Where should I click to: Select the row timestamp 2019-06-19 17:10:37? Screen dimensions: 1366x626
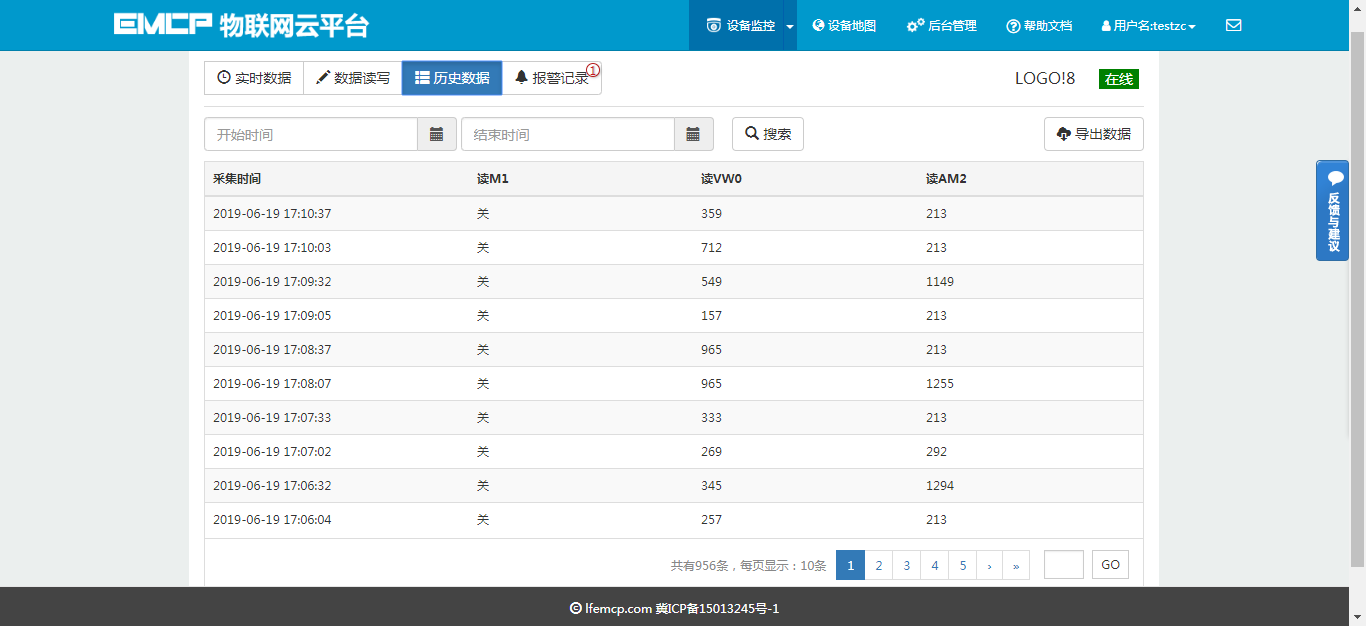[272, 214]
